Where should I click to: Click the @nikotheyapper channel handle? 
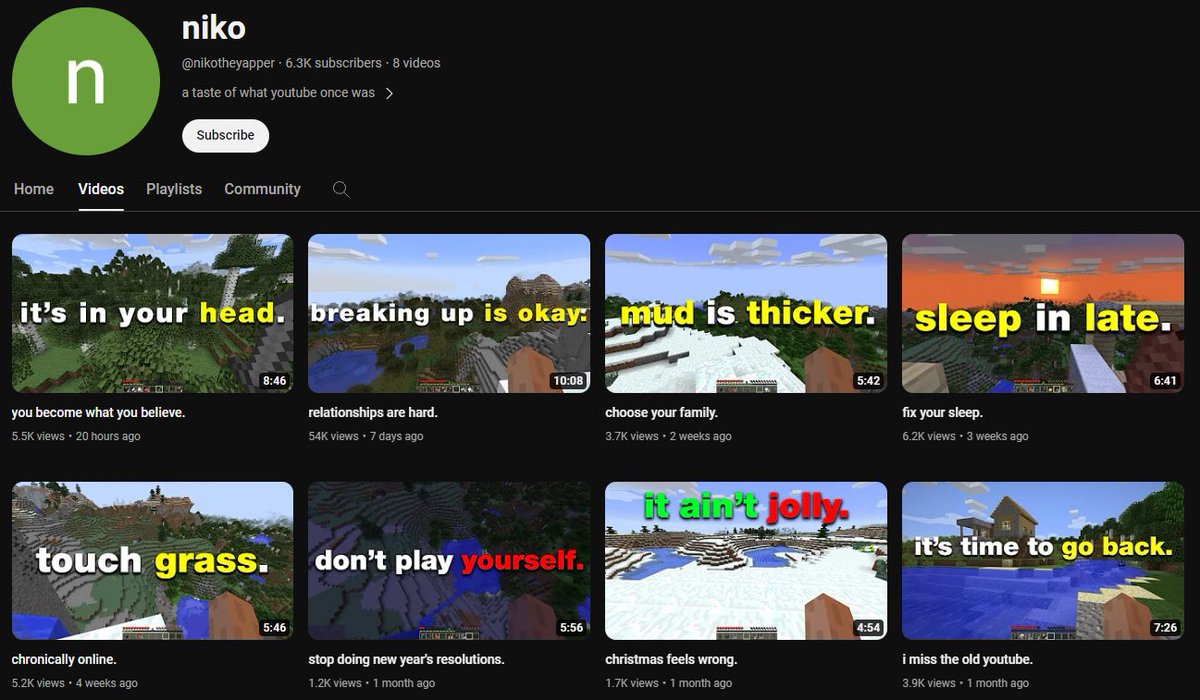[225, 62]
